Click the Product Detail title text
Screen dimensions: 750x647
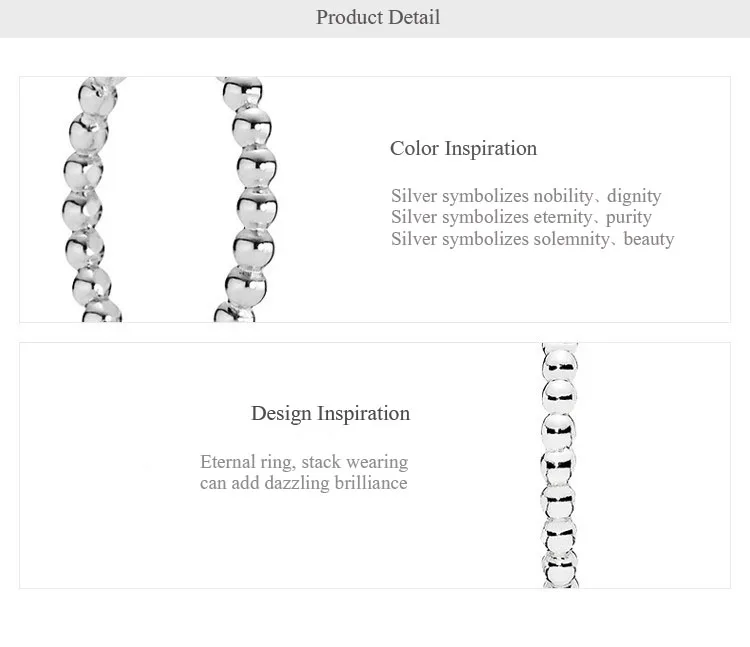(378, 18)
